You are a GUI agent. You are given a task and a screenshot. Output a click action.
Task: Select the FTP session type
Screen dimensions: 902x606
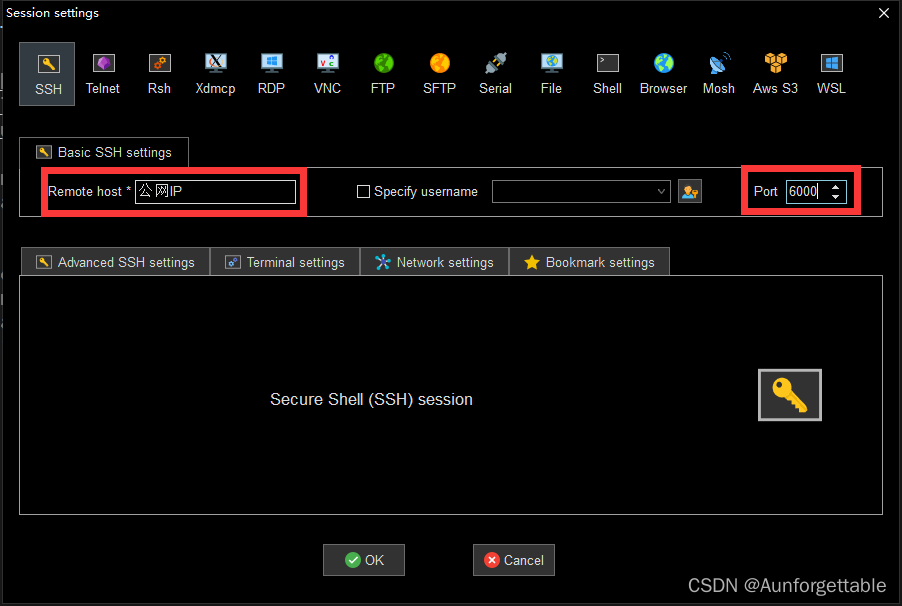point(383,74)
